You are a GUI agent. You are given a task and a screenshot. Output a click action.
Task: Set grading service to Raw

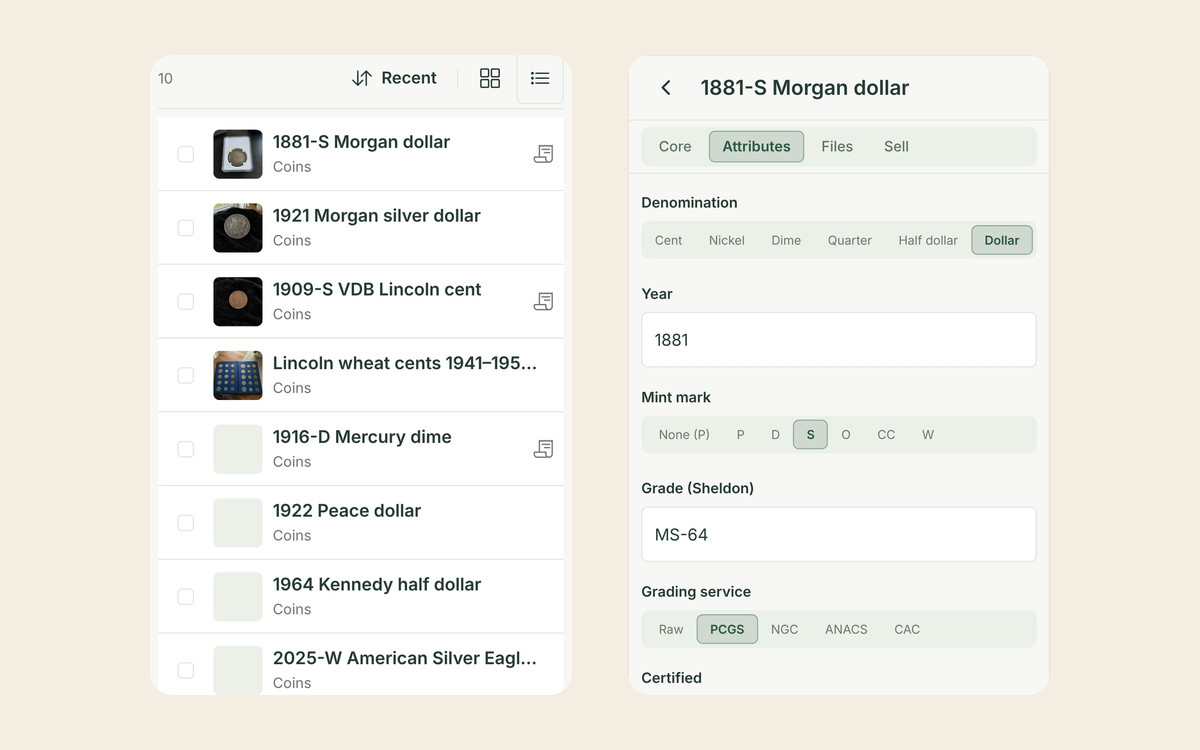[671, 629]
